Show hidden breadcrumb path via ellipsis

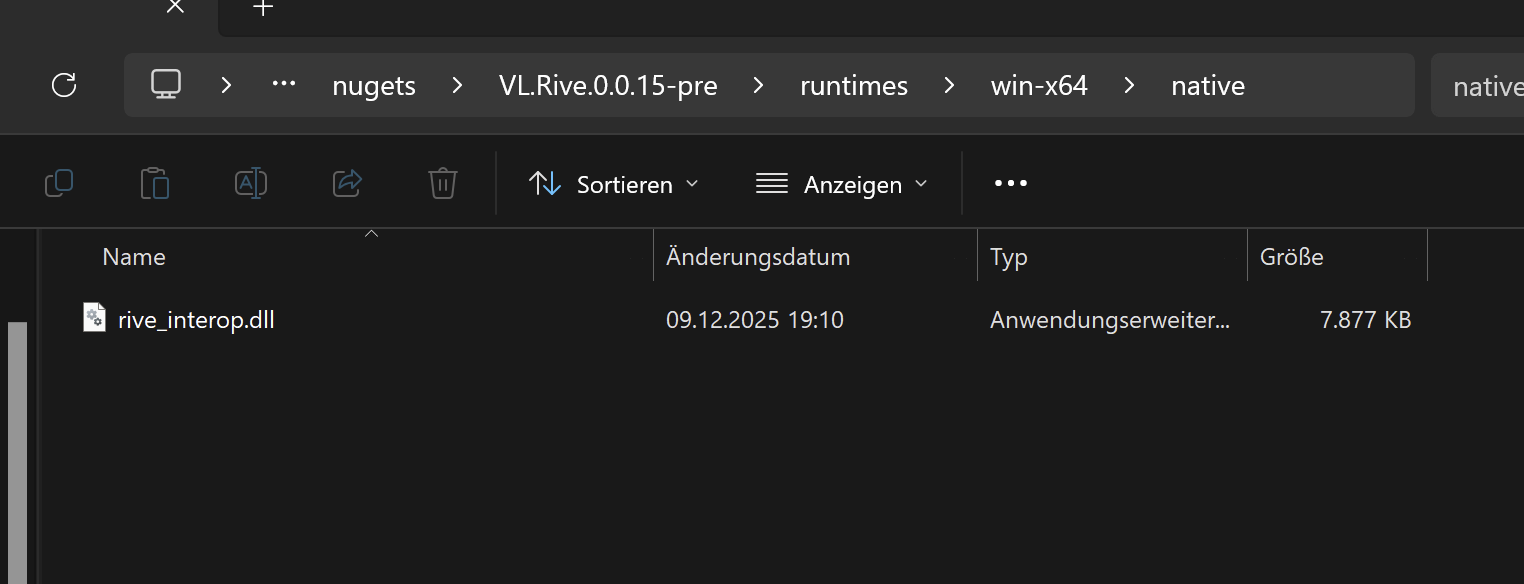(284, 85)
